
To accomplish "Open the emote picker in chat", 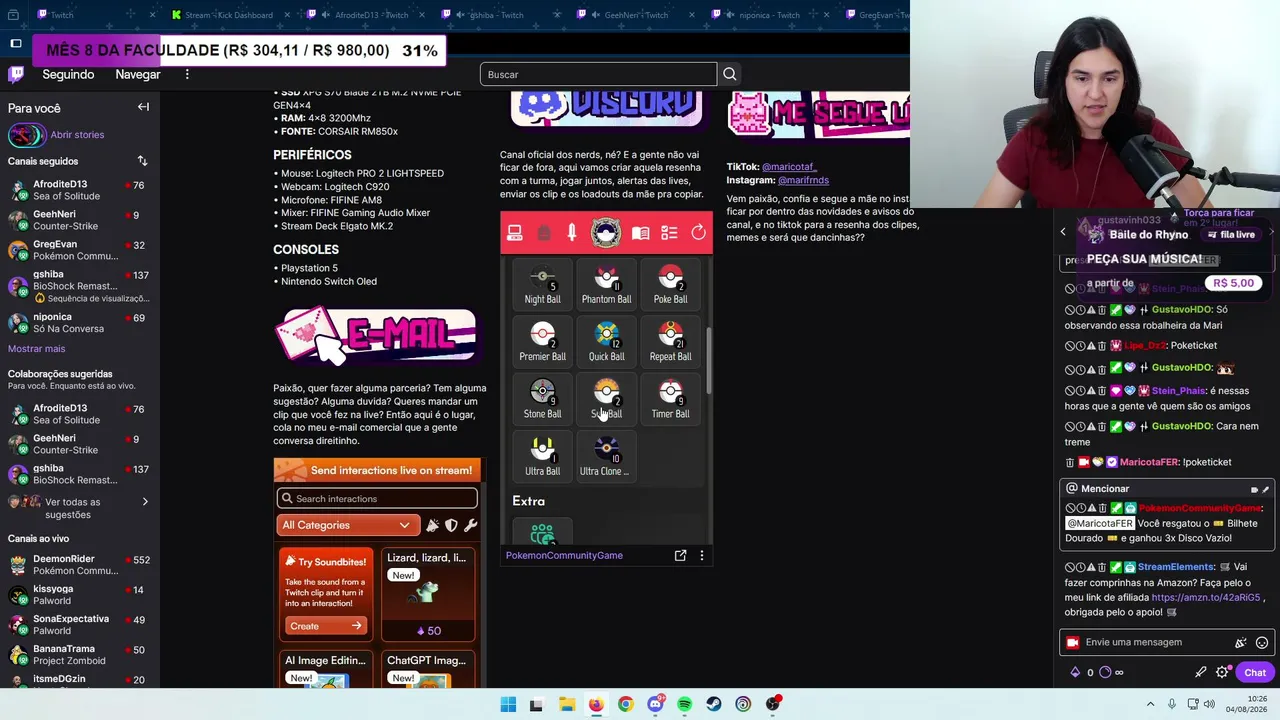I will pyautogui.click(x=1262, y=643).
